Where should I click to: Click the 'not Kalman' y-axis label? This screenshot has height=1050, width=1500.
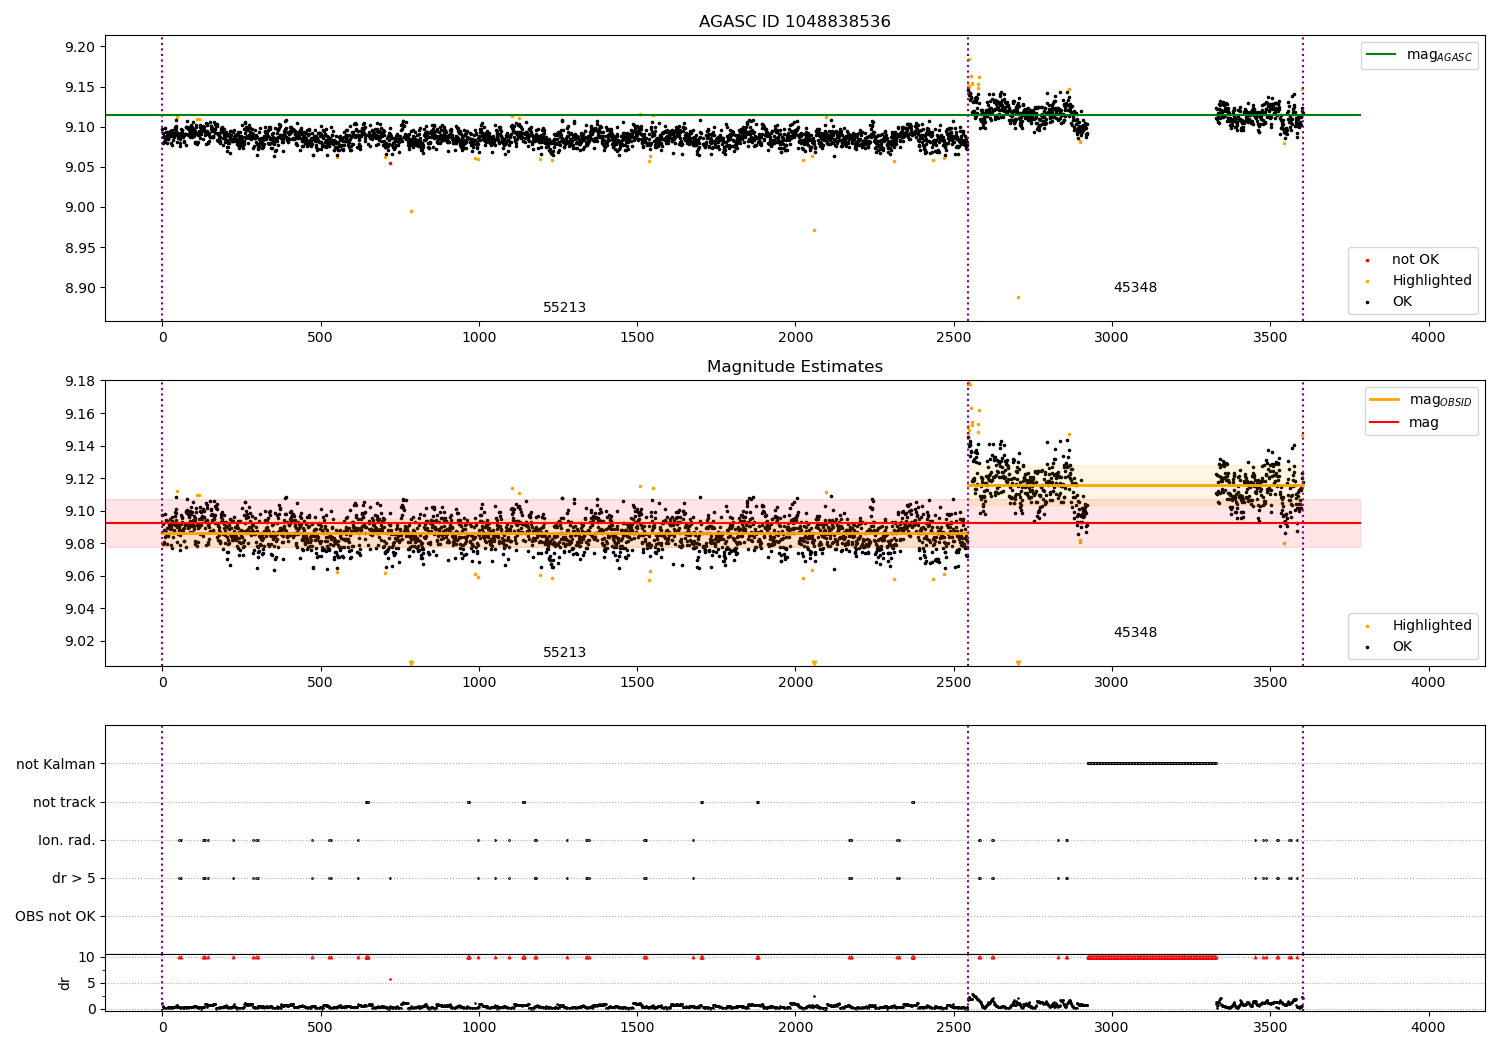(56, 764)
